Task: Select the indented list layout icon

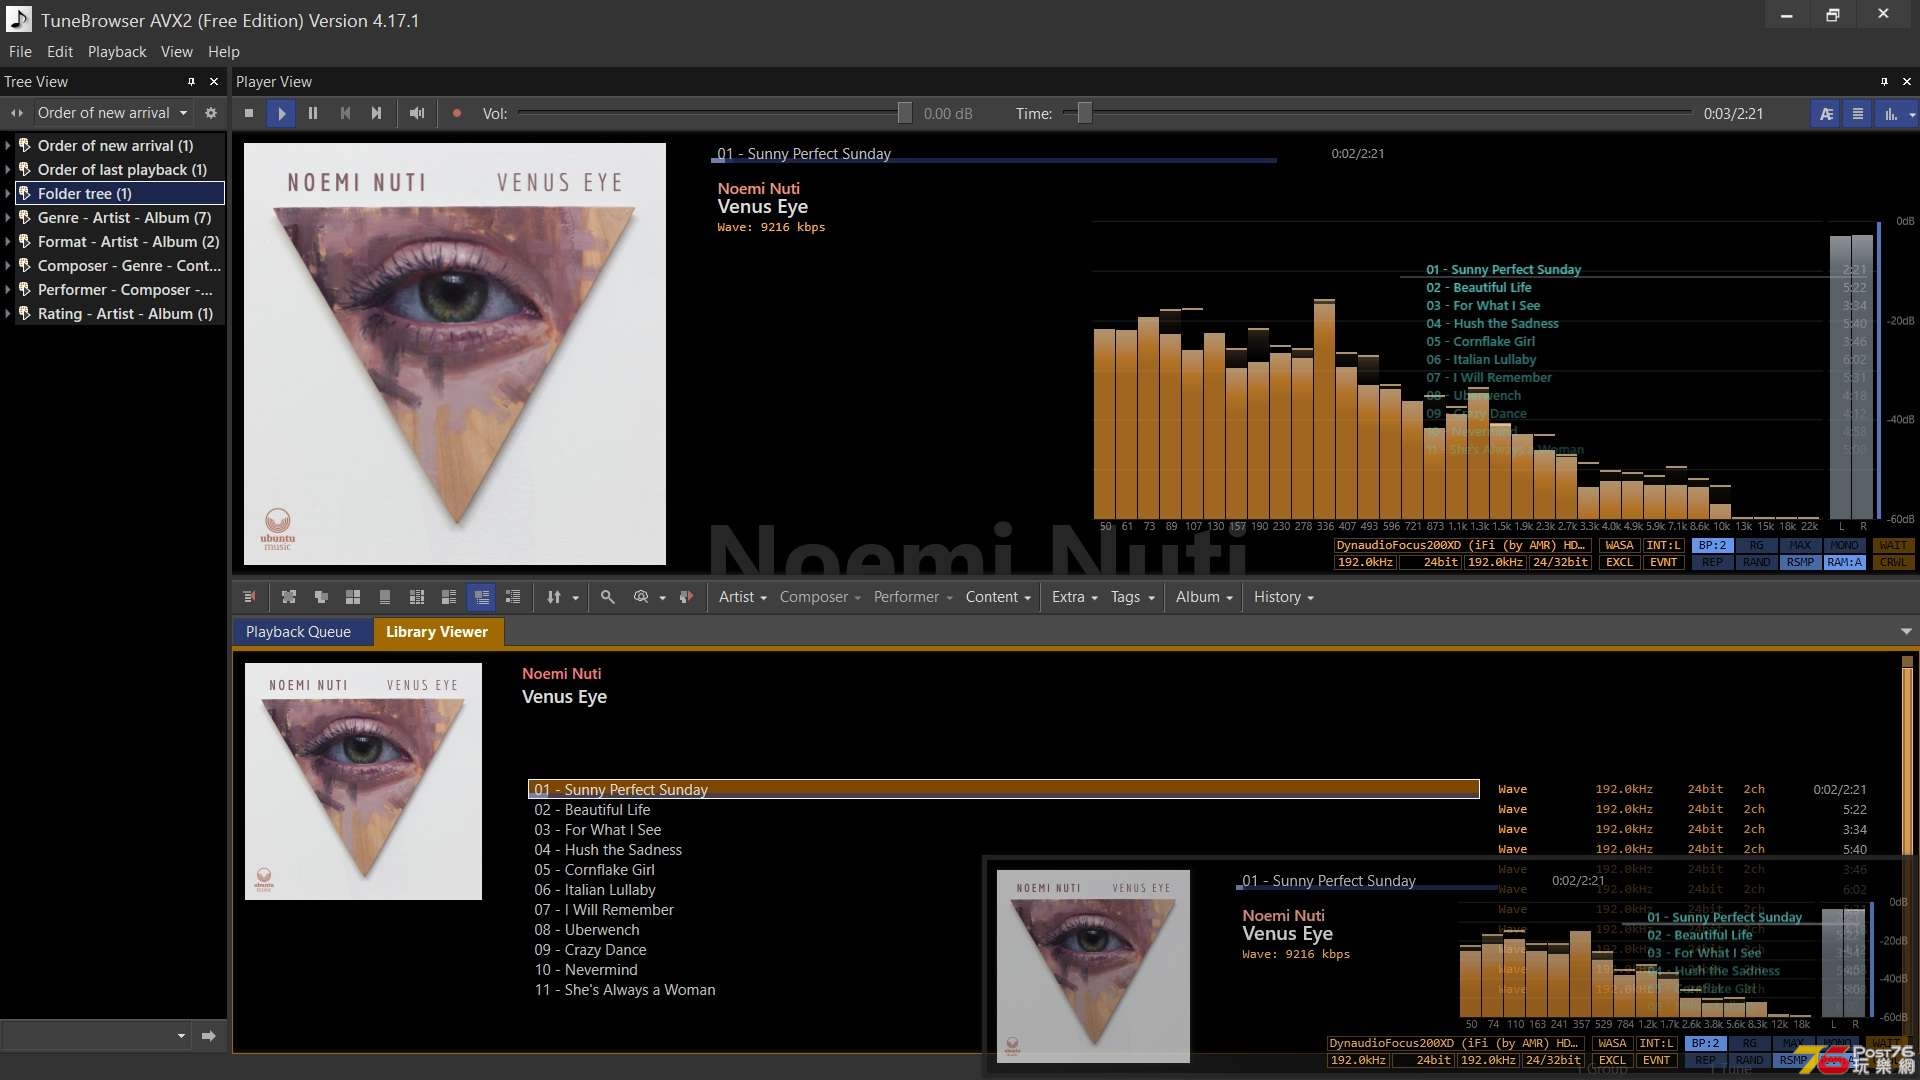Action: tap(513, 597)
